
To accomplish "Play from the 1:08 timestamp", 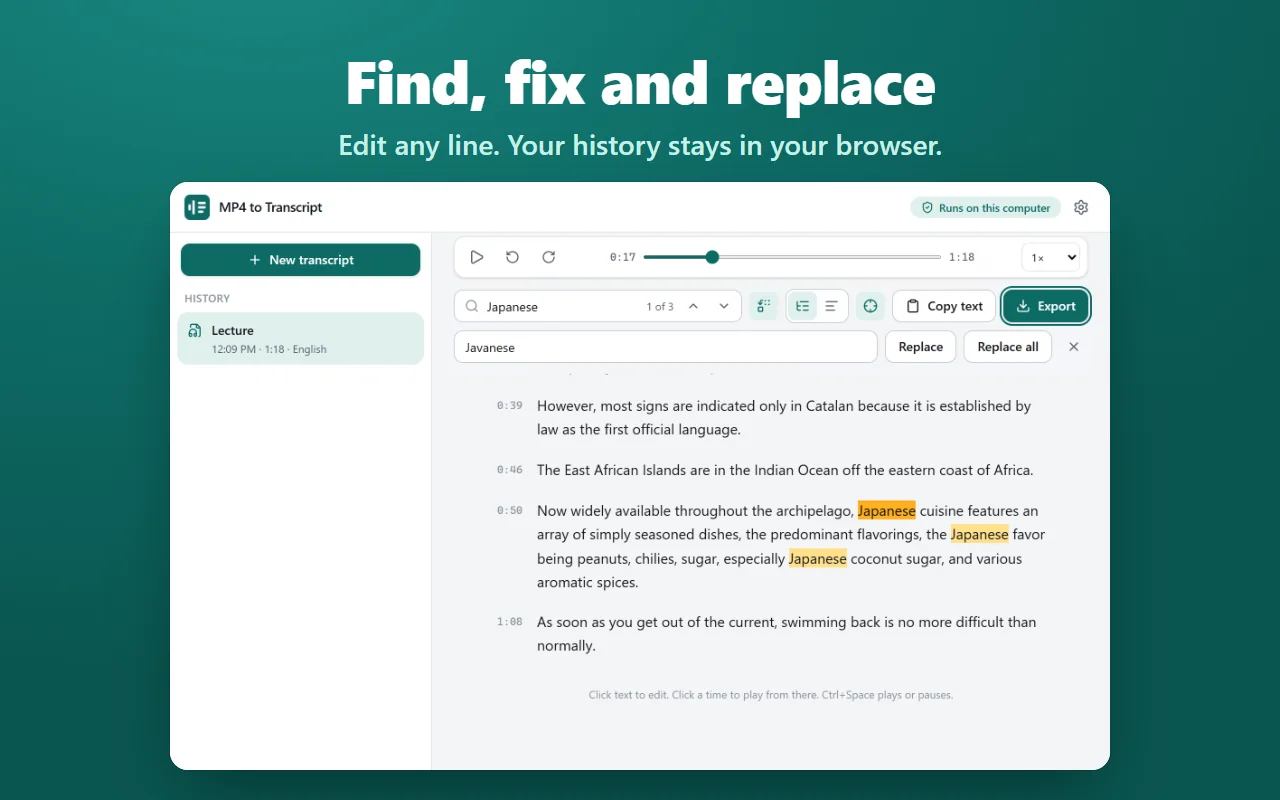I will click(x=510, y=622).
